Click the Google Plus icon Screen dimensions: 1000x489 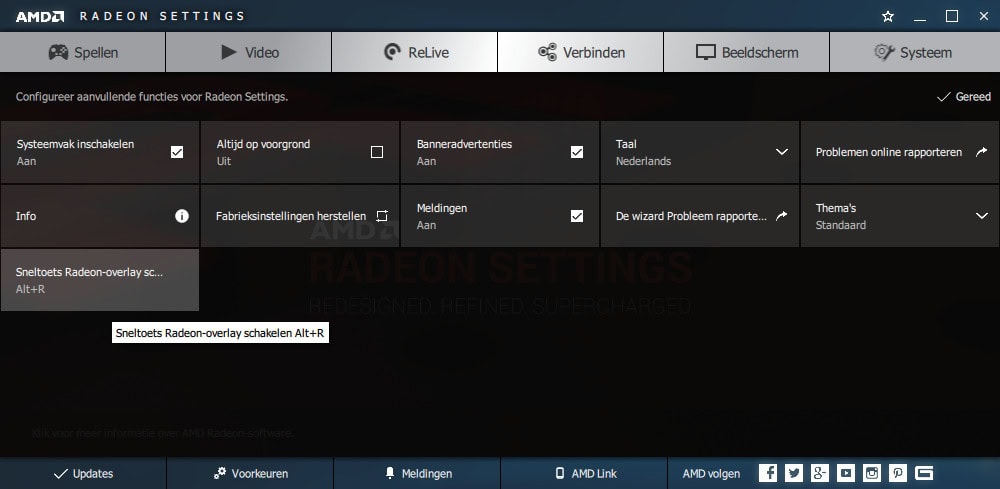click(x=820, y=473)
